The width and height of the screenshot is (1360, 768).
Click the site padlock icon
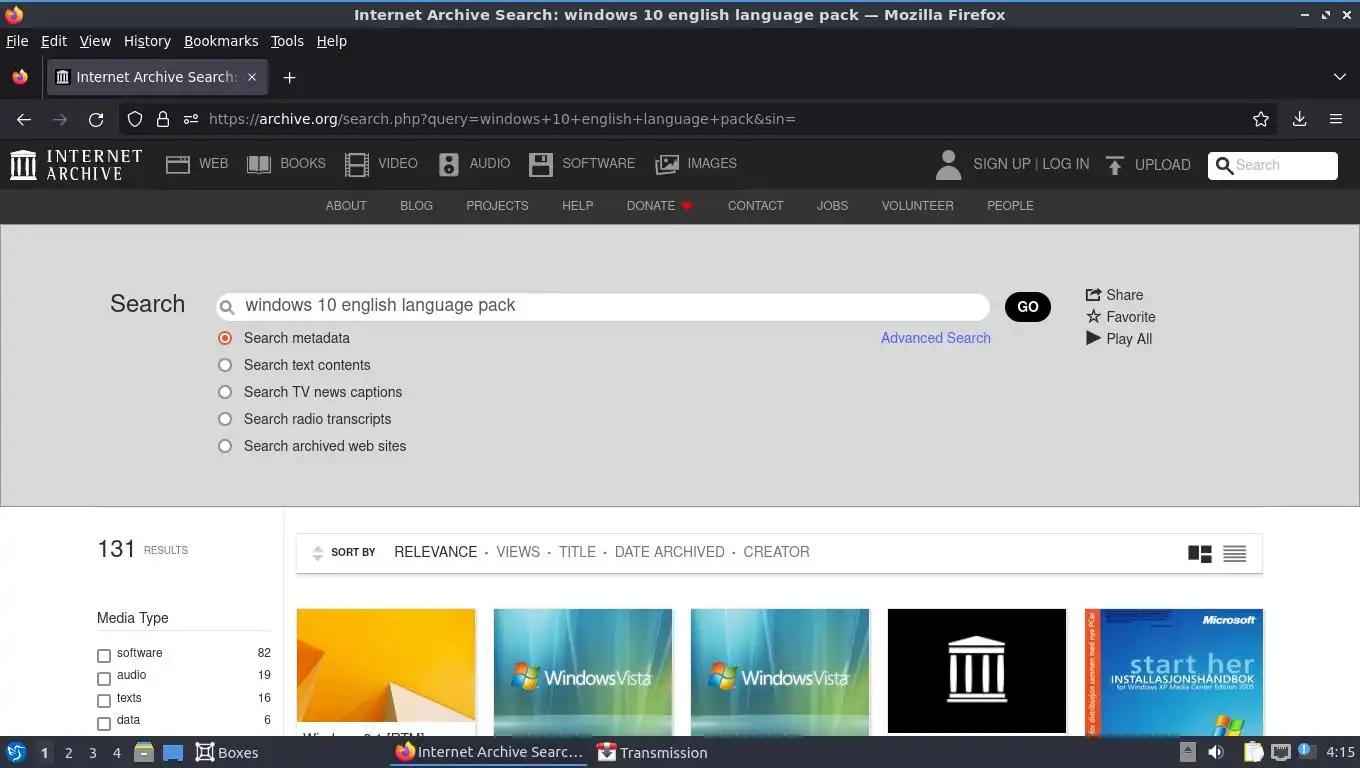tap(163, 119)
